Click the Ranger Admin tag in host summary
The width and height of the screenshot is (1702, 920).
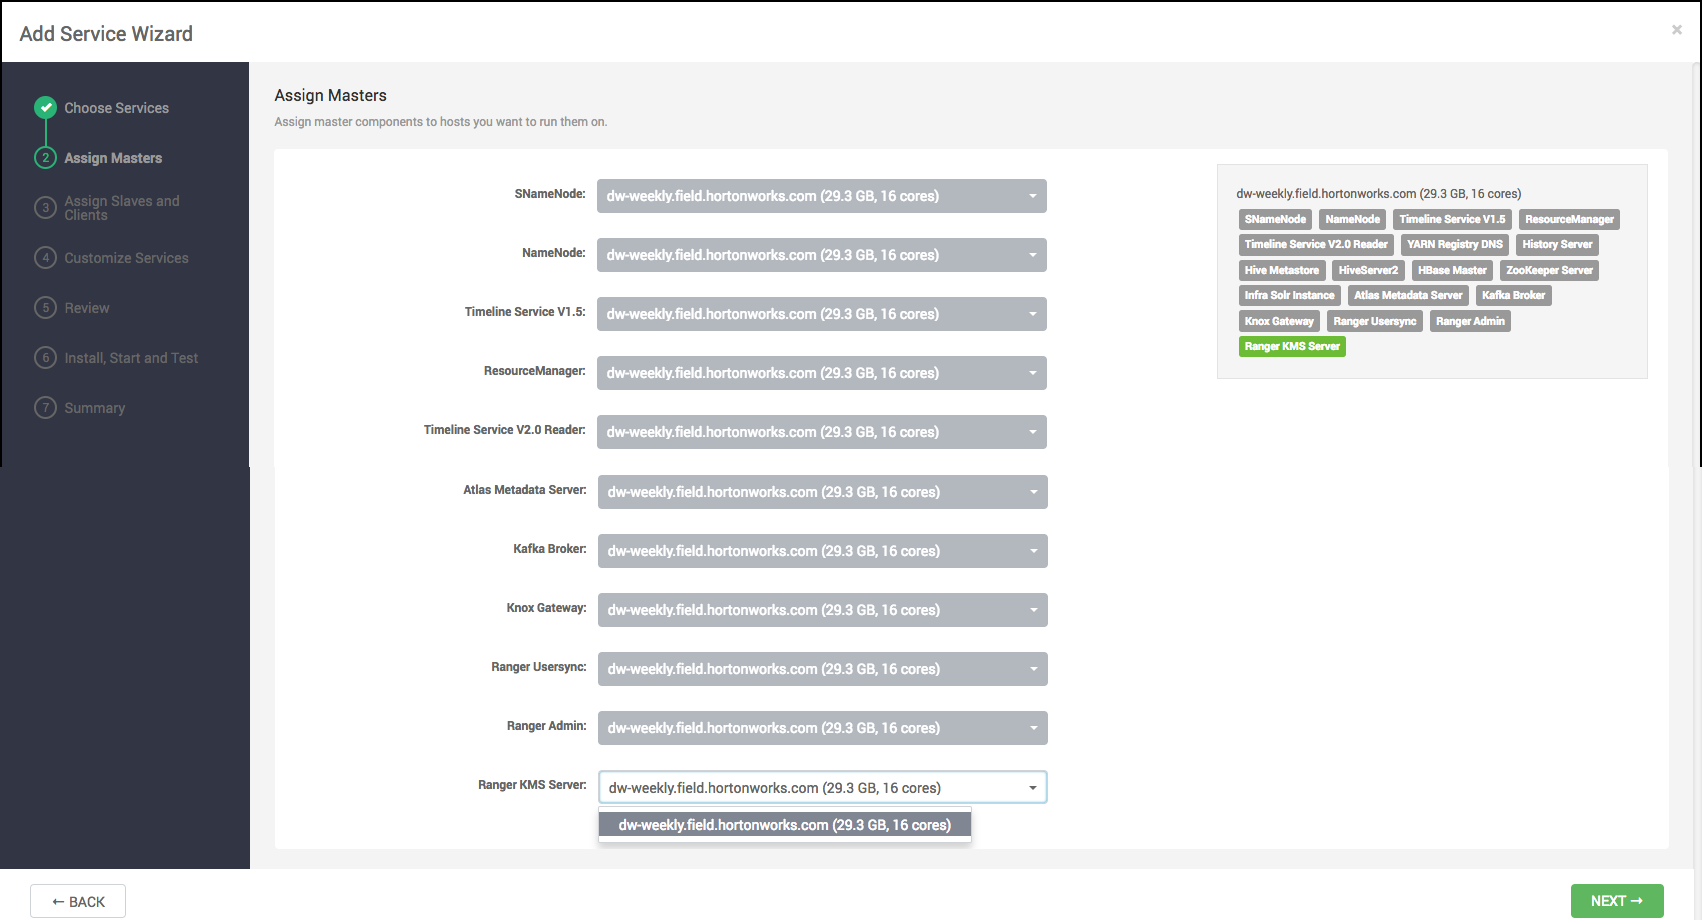[x=1470, y=321]
